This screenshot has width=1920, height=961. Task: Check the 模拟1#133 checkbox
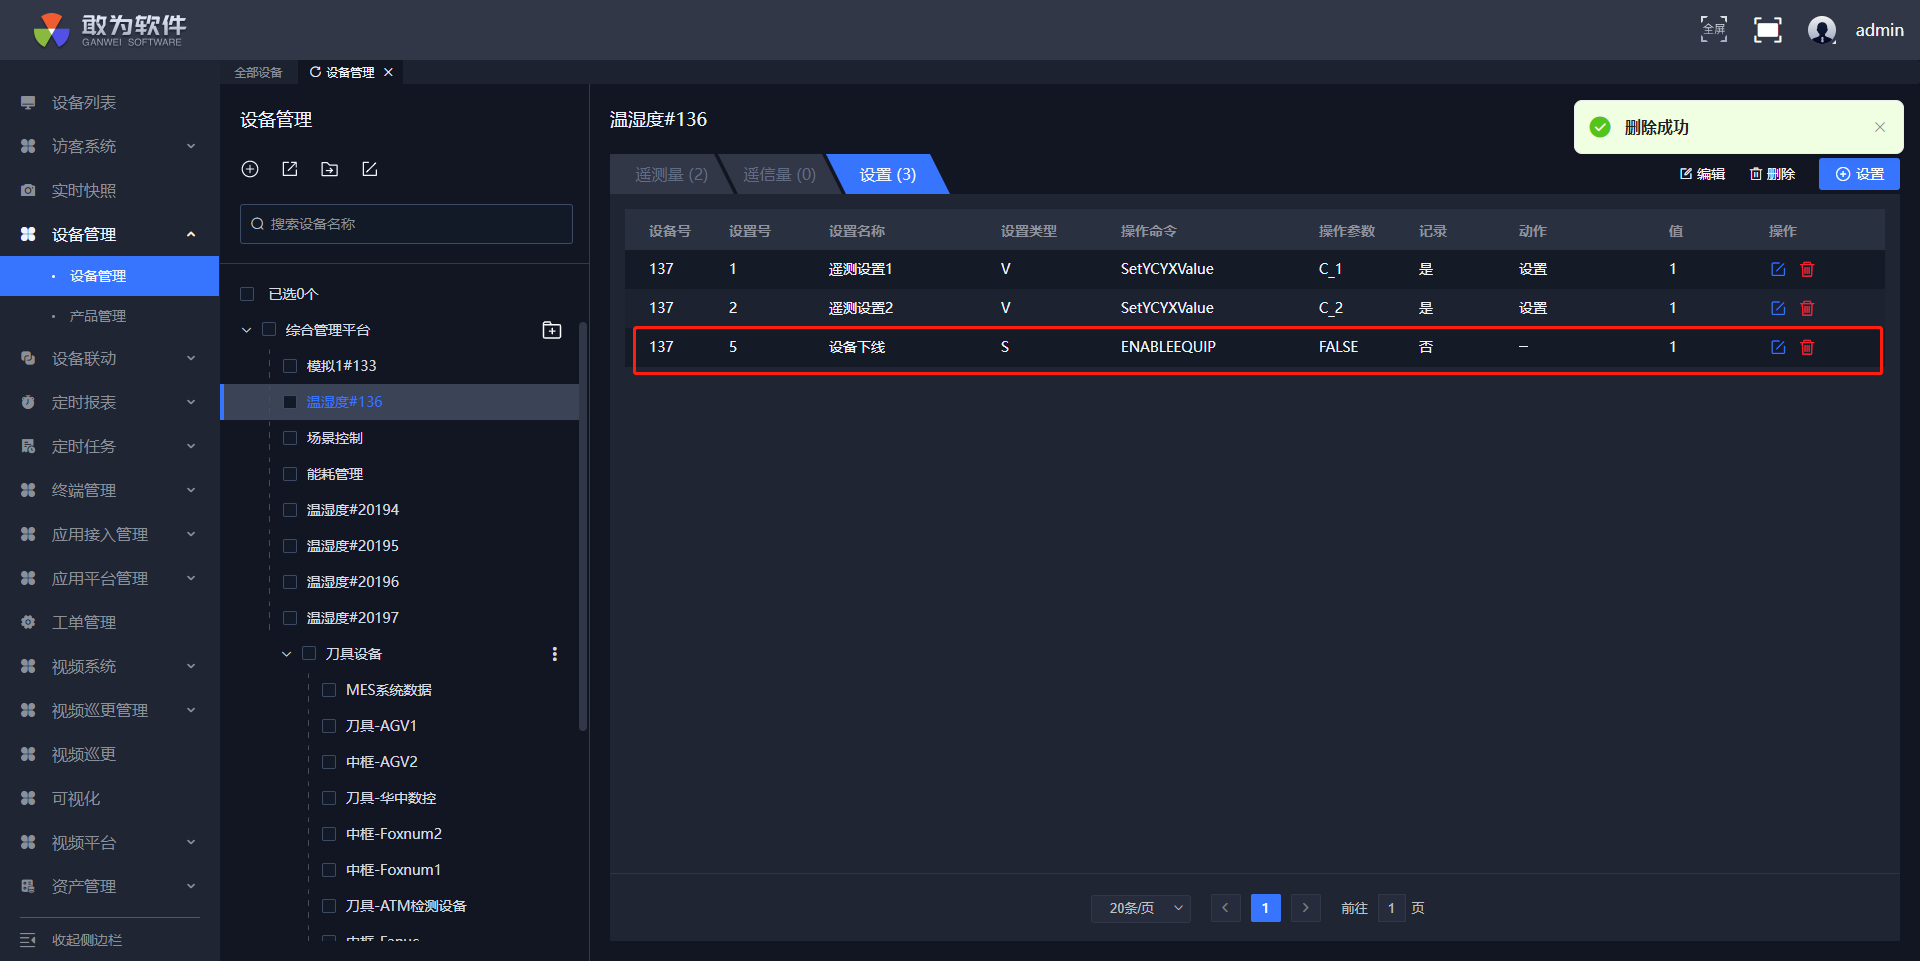(x=290, y=366)
